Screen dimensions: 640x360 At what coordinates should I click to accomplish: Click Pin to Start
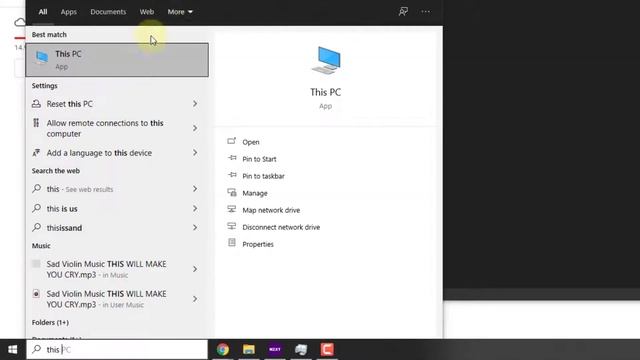point(259,159)
